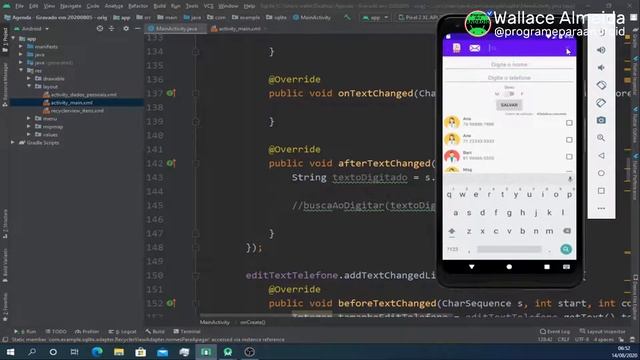Viewport: 640px width, 360px height.
Task: Open the Profiler tool window
Action: tap(87, 331)
